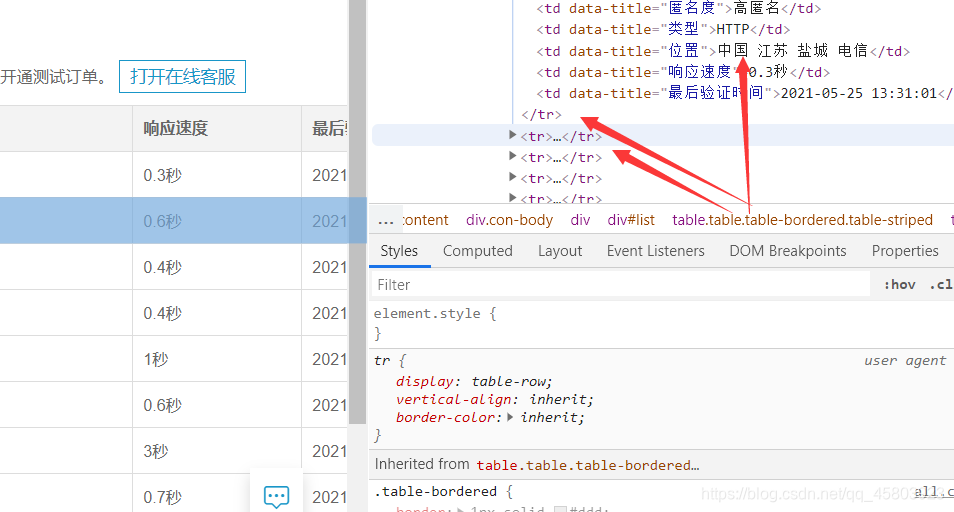This screenshot has width=954, height=512.
Task: Expand the highlighted collapsed tr element
Action: tap(512, 135)
